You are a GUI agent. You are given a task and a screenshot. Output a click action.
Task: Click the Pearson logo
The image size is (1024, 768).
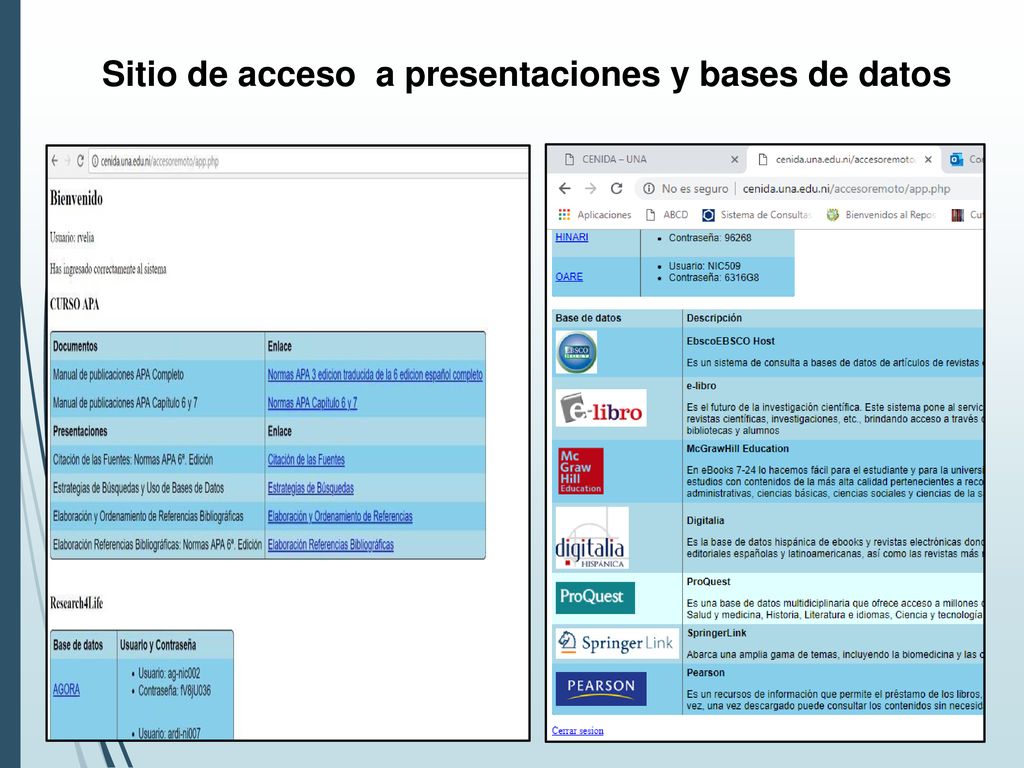pyautogui.click(x=601, y=689)
